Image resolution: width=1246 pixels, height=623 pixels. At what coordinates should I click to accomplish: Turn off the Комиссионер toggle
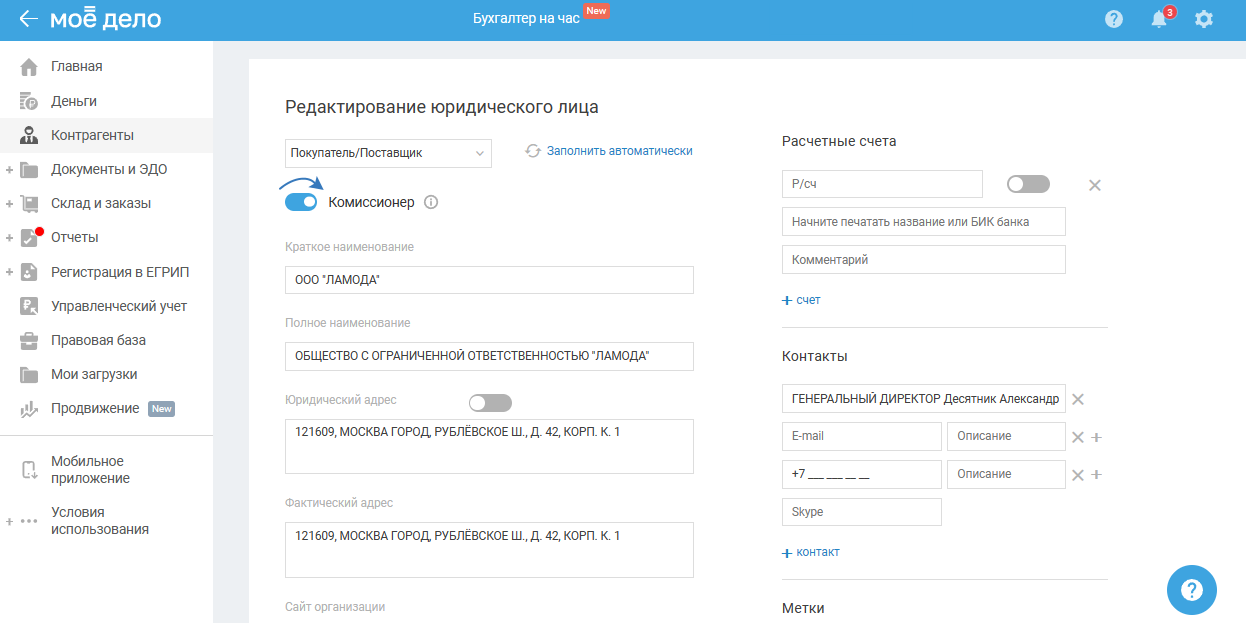click(301, 202)
